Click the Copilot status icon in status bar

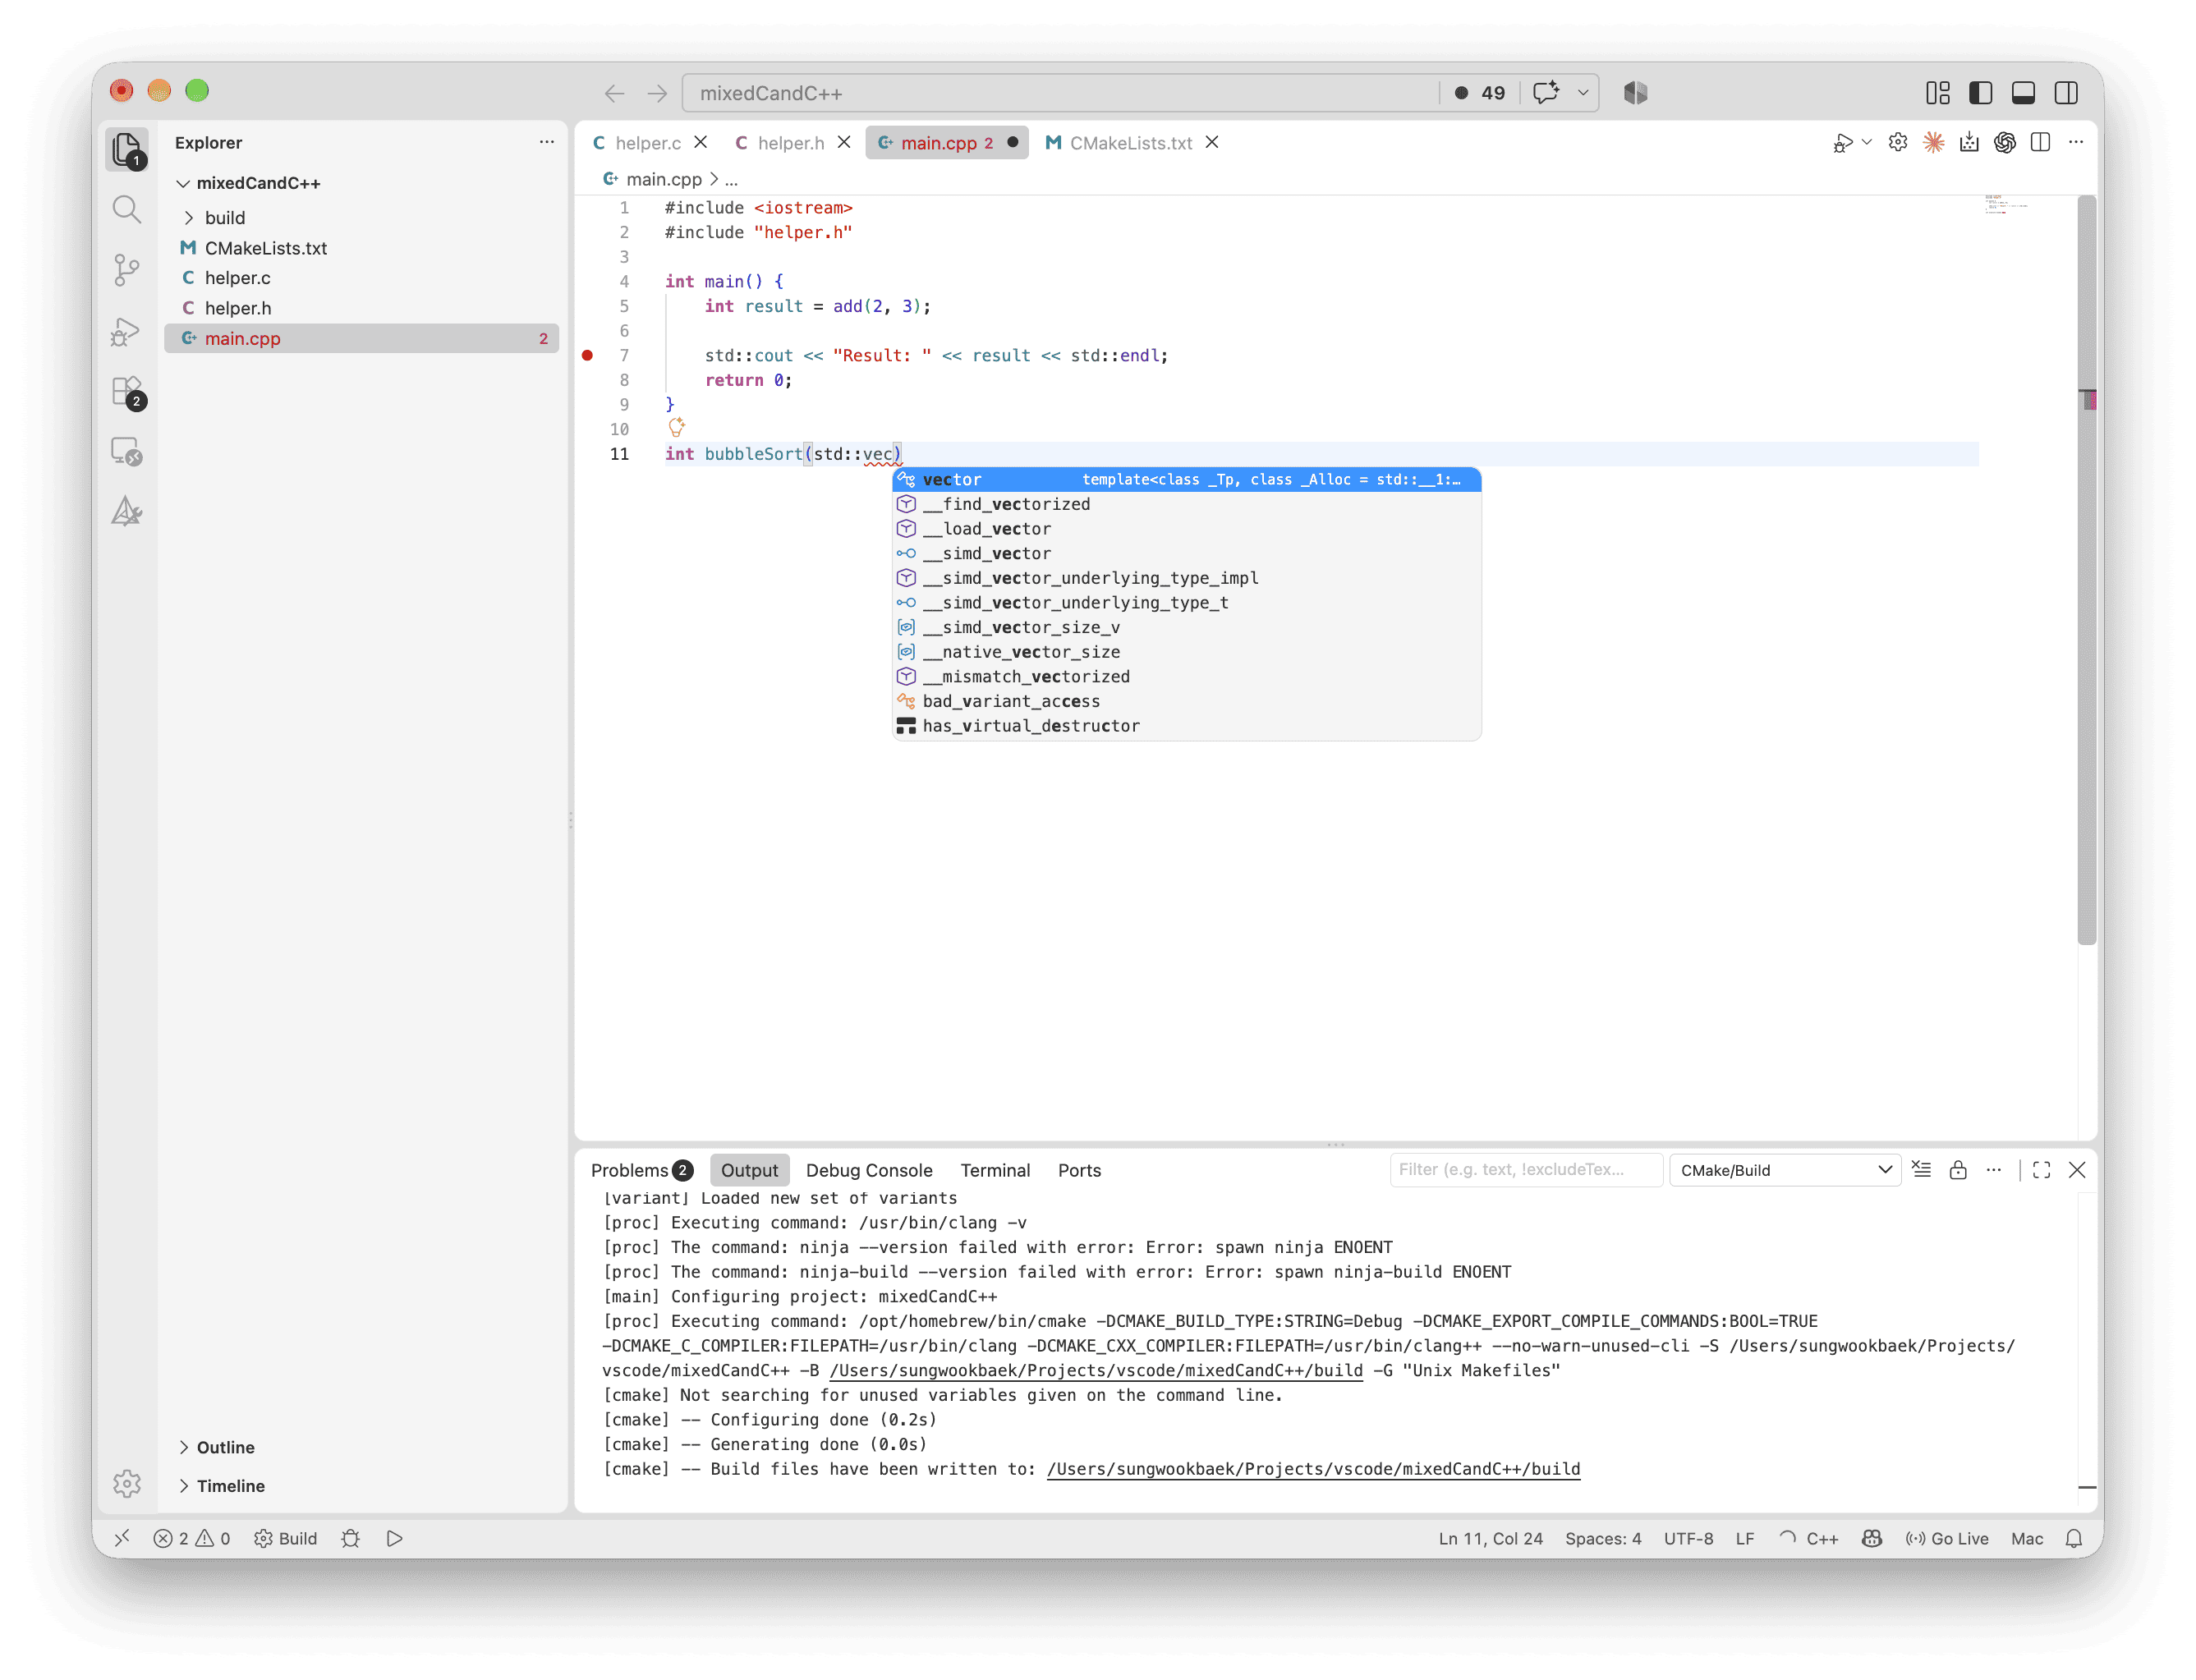point(1872,1538)
